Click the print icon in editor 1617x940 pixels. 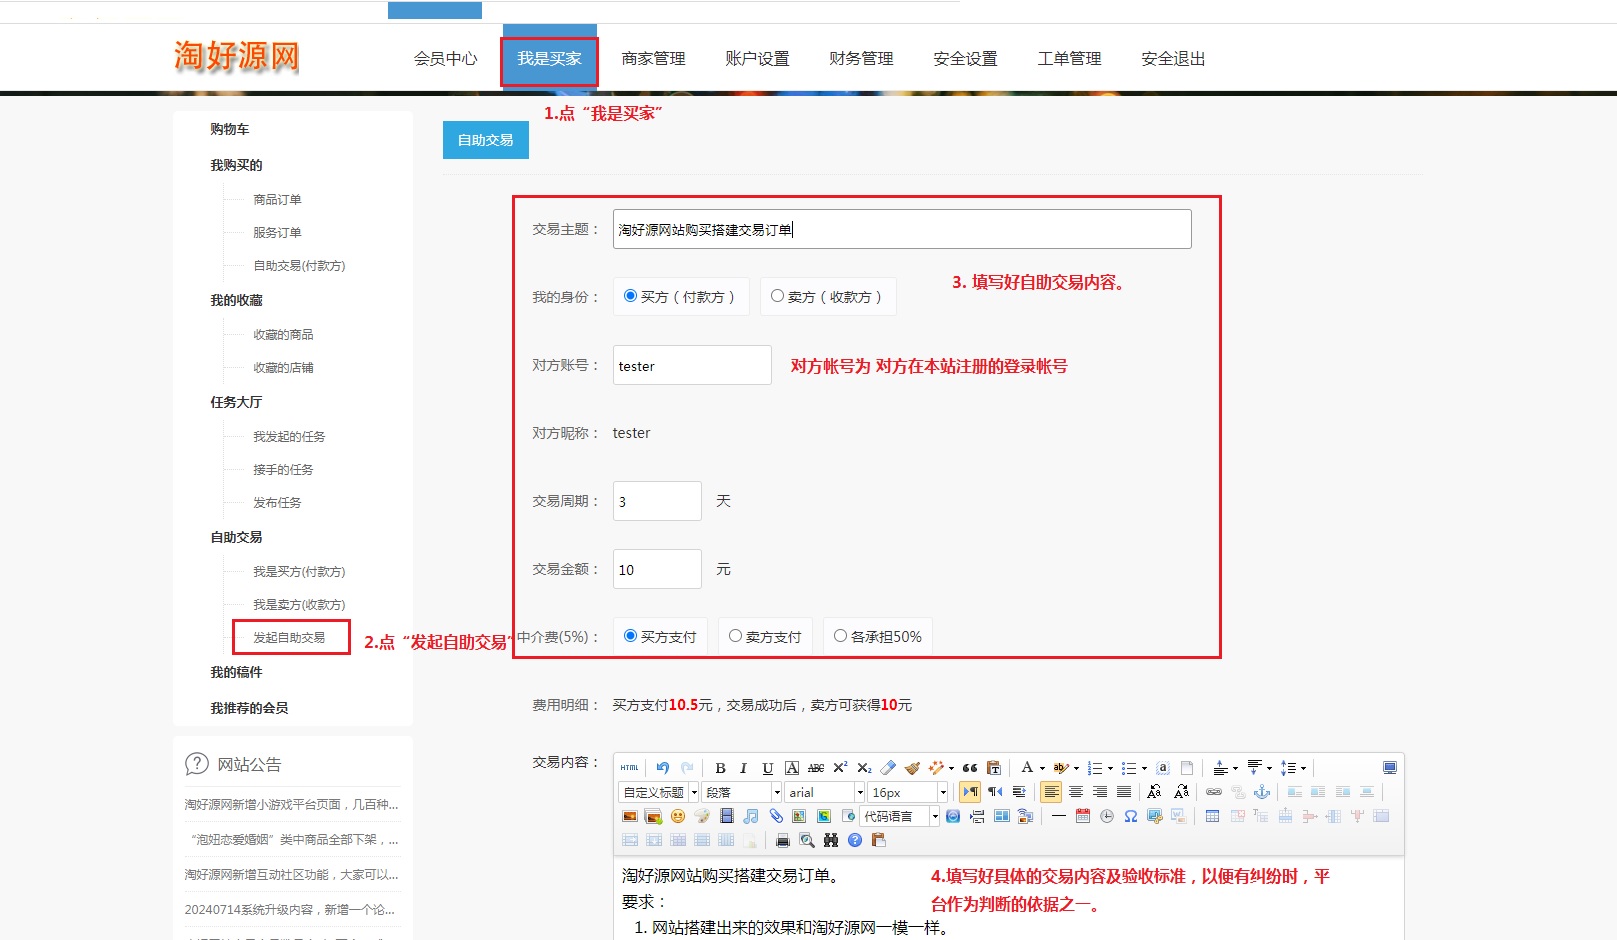pos(782,840)
